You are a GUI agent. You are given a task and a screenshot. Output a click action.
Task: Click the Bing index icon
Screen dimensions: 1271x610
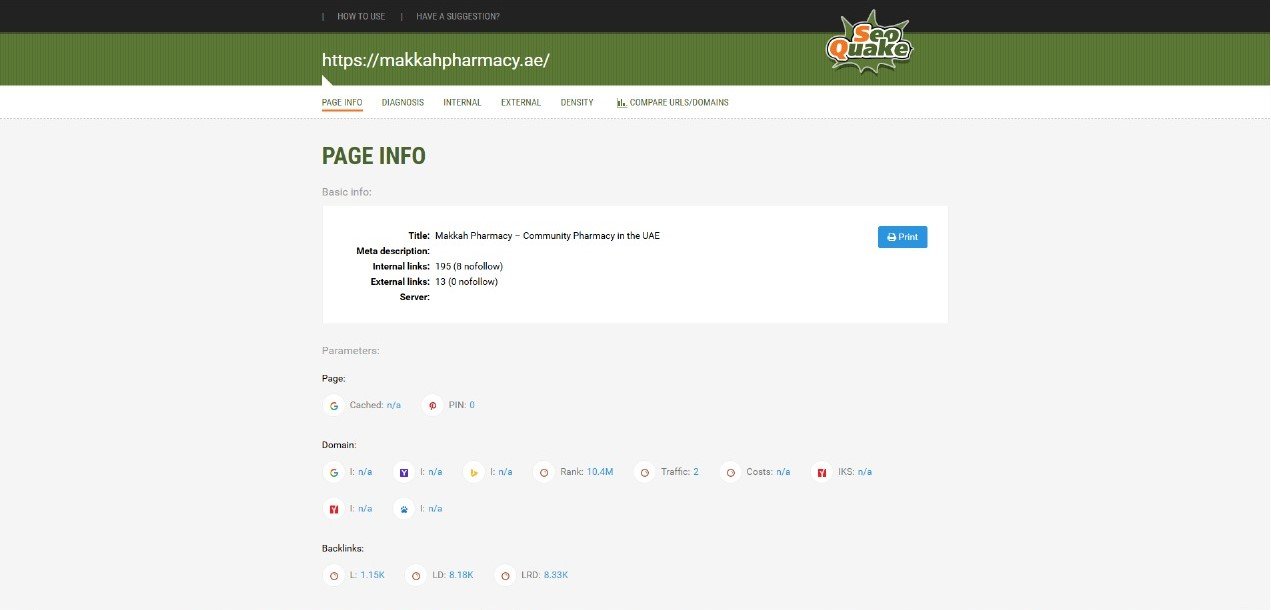pos(474,472)
